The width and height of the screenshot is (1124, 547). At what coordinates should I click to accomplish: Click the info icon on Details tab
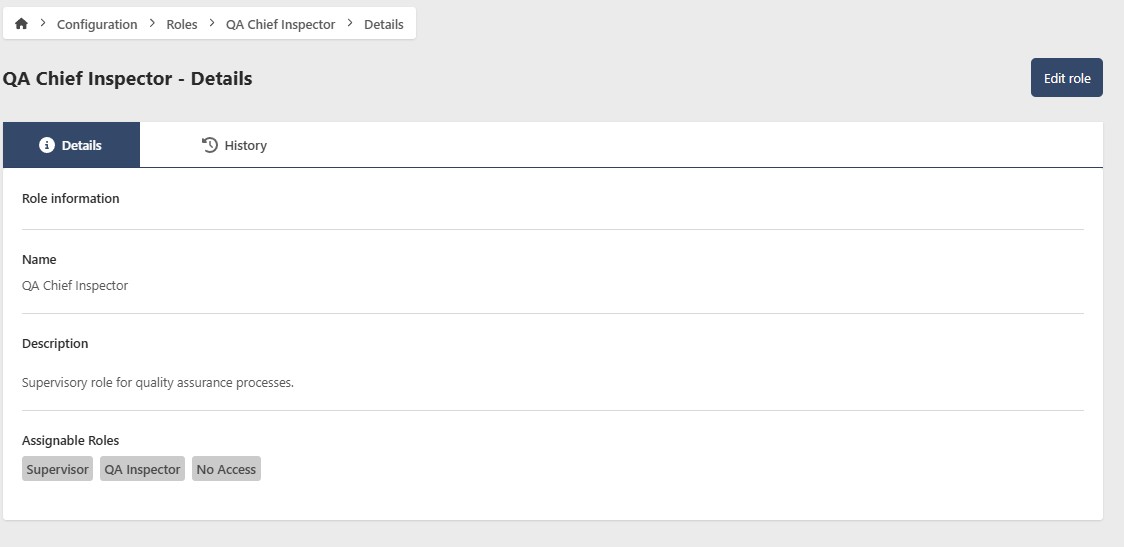[46, 145]
